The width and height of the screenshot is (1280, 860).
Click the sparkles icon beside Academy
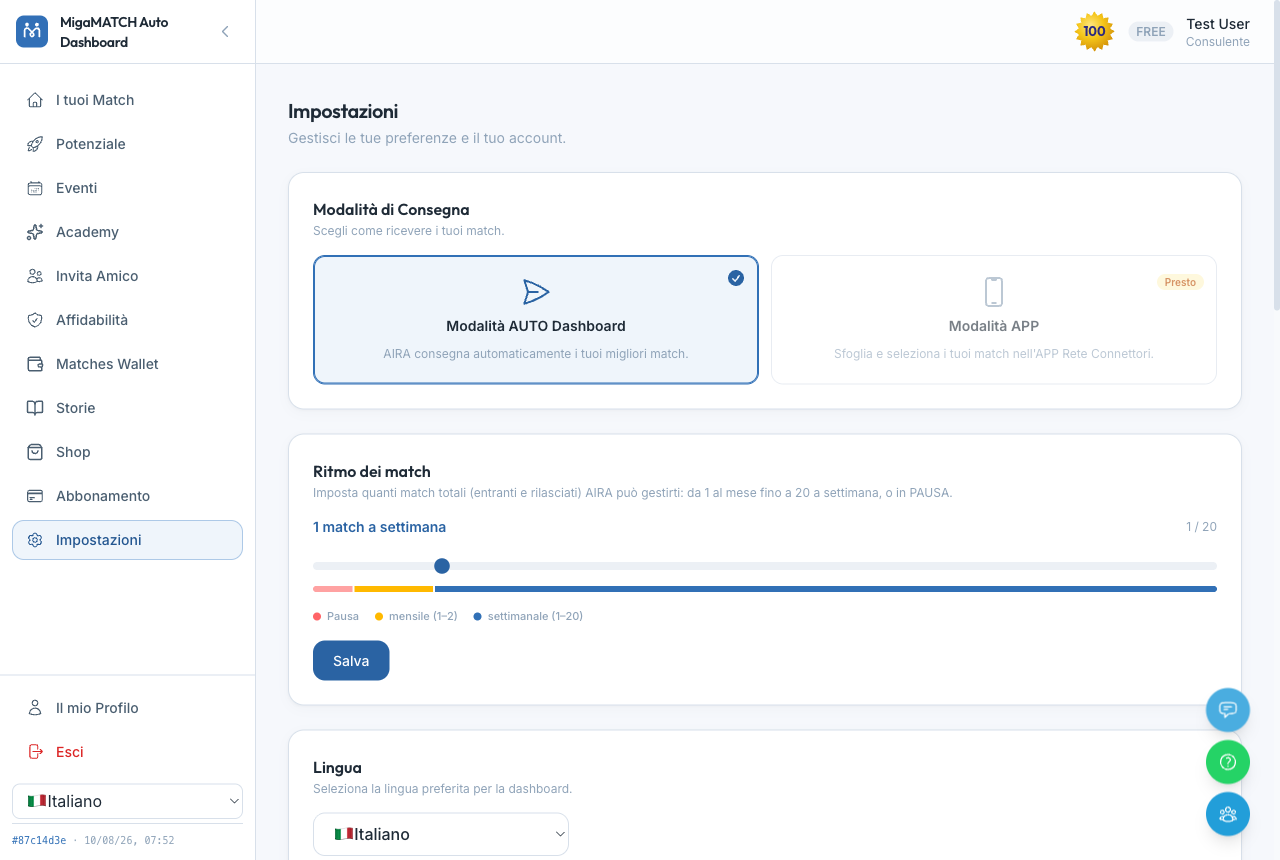[35, 232]
